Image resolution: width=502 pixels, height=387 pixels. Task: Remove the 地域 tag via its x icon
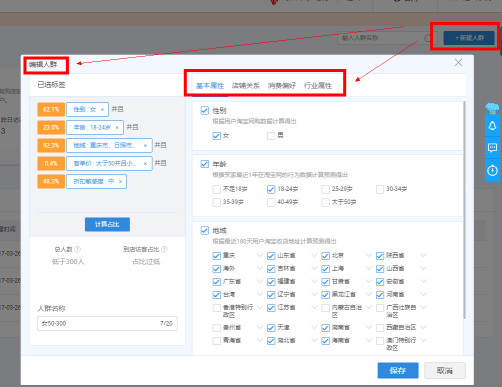pos(145,145)
